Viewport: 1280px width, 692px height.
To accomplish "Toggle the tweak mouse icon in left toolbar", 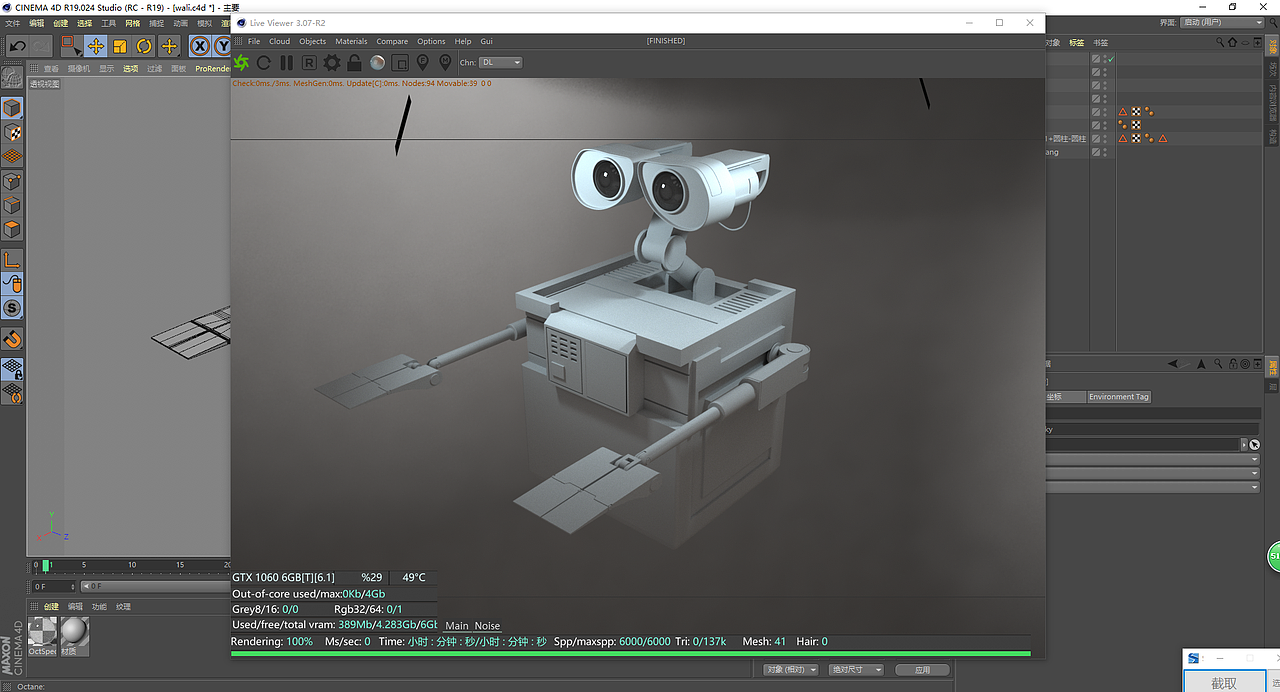I will tap(12, 285).
